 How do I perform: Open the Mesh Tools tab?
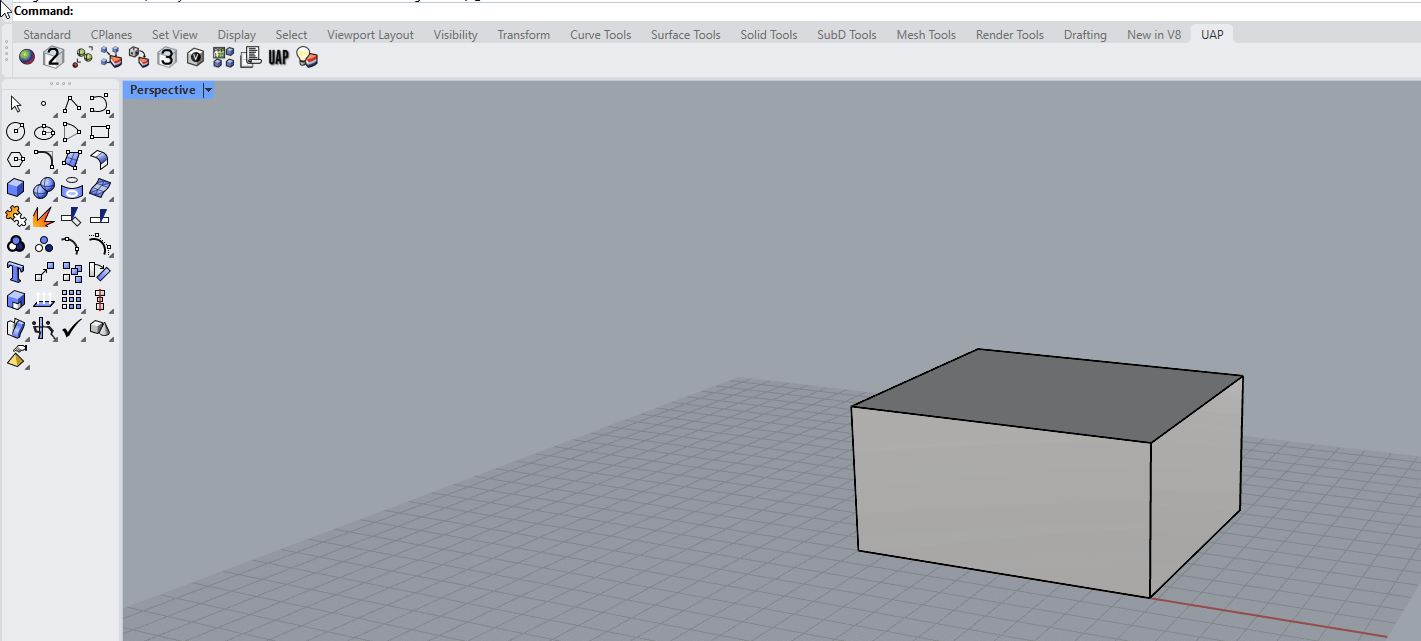pos(926,35)
